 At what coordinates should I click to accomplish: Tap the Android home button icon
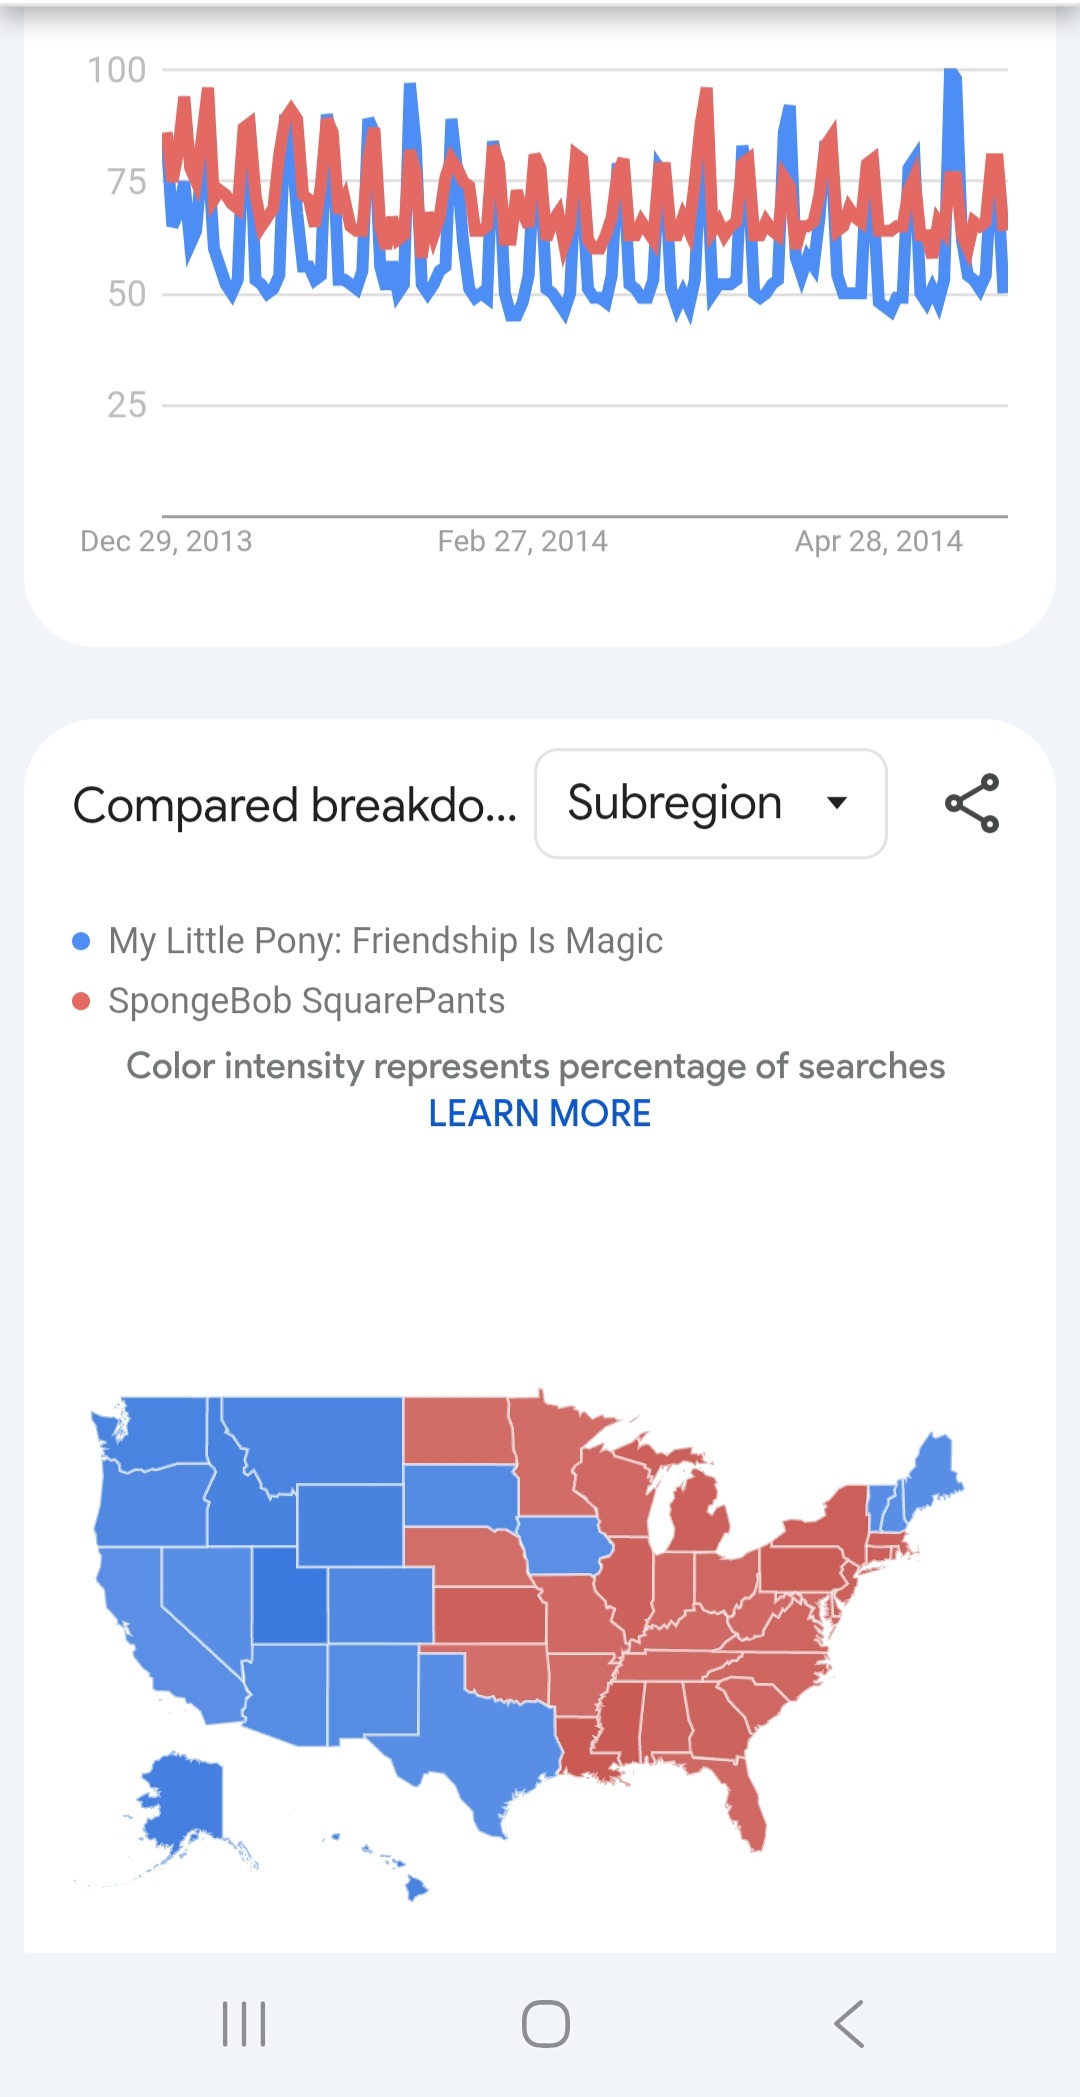click(x=546, y=2024)
